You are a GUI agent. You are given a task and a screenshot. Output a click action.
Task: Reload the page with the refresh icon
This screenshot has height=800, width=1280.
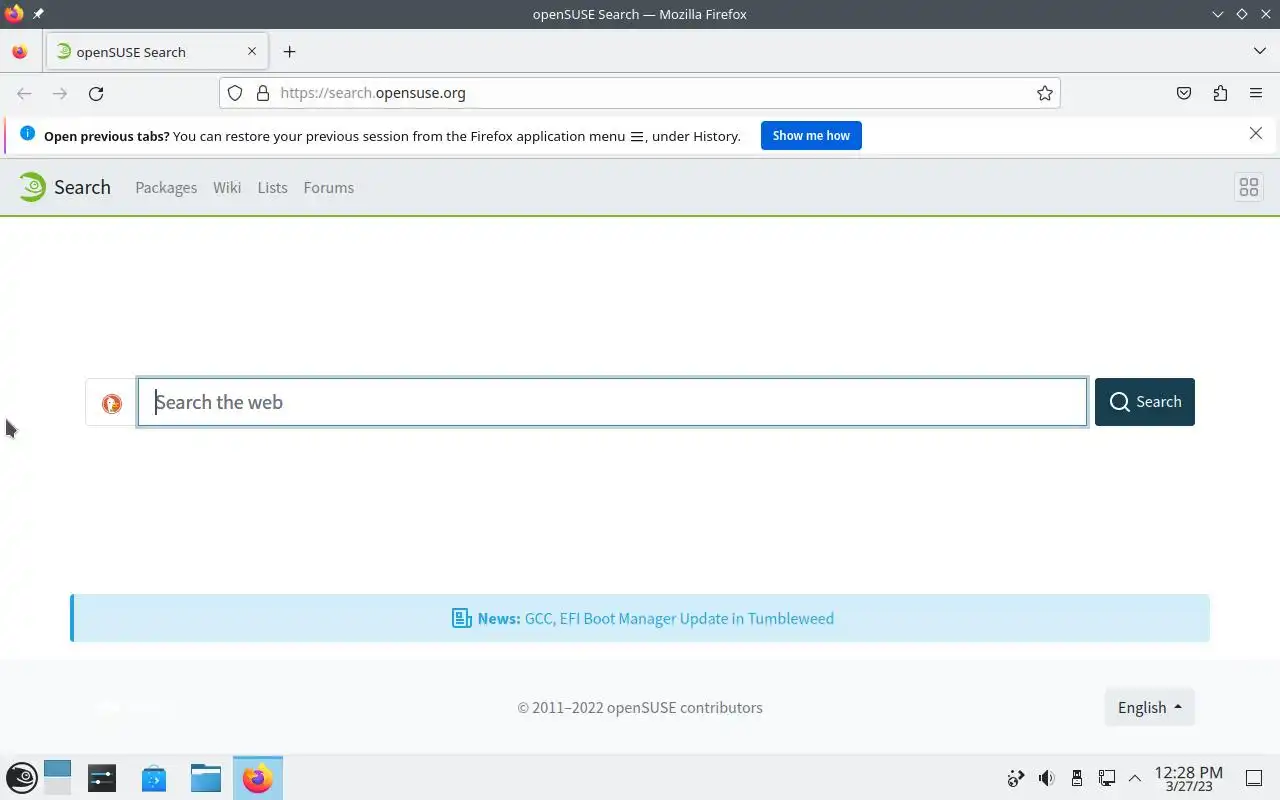(x=96, y=93)
